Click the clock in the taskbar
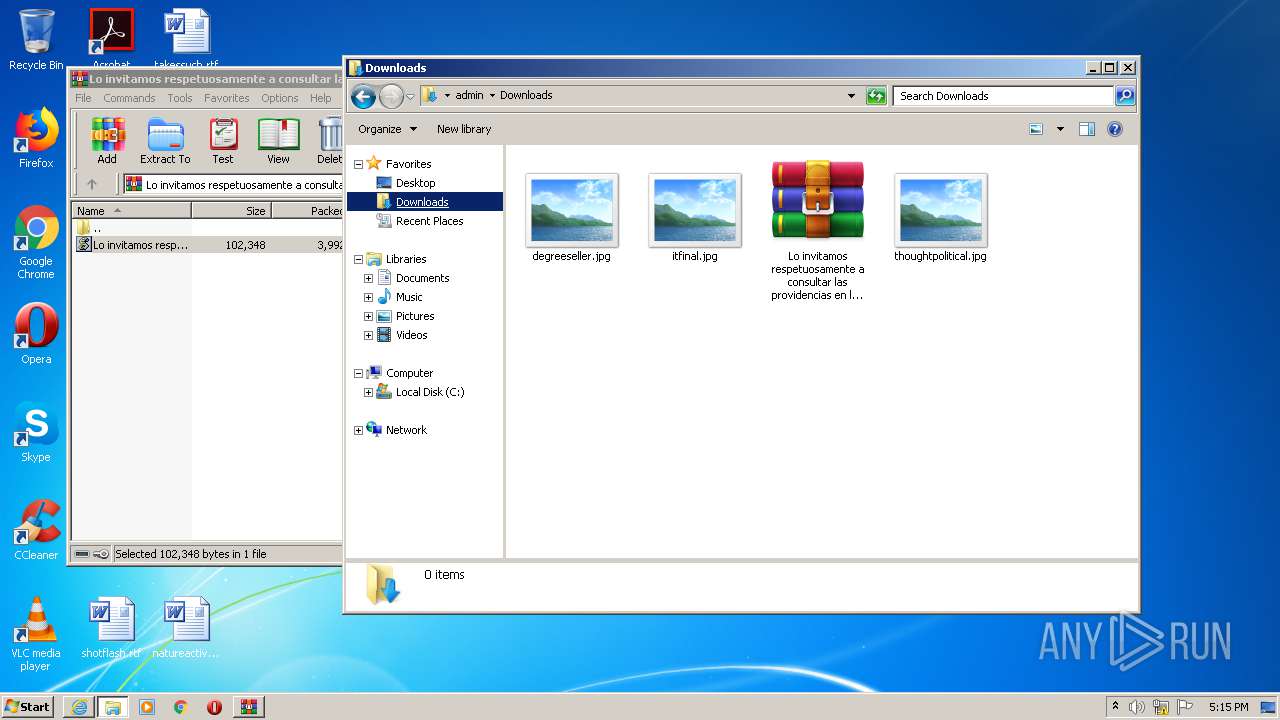This screenshot has height=720, width=1280. (1228, 707)
